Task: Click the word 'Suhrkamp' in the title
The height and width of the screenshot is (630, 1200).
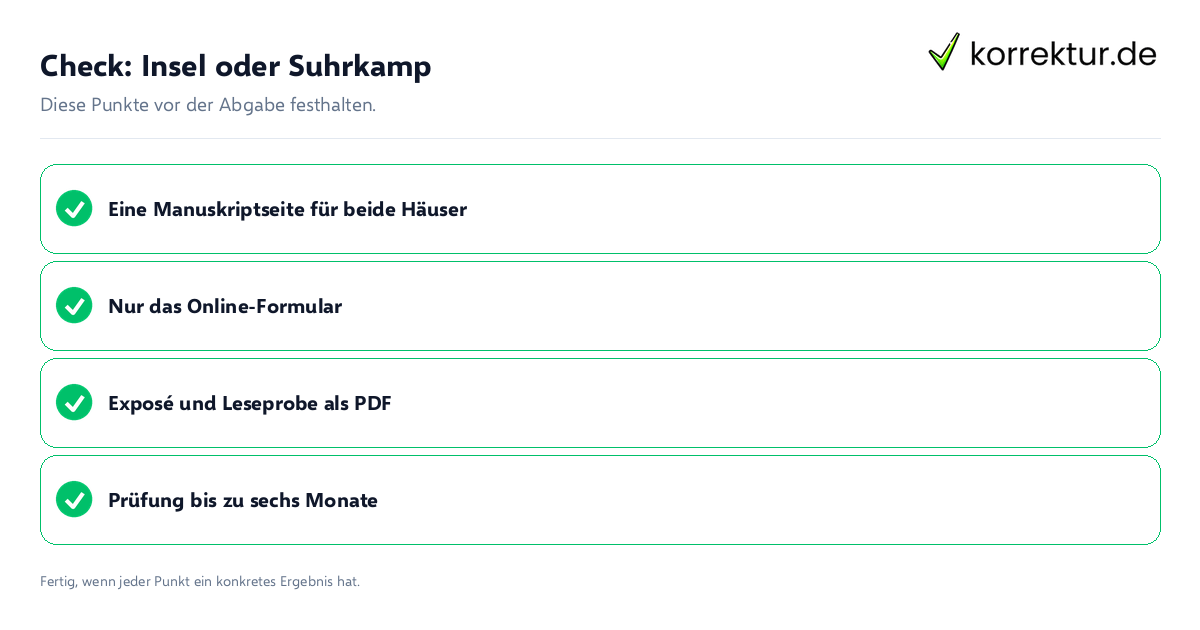Action: click(x=360, y=66)
